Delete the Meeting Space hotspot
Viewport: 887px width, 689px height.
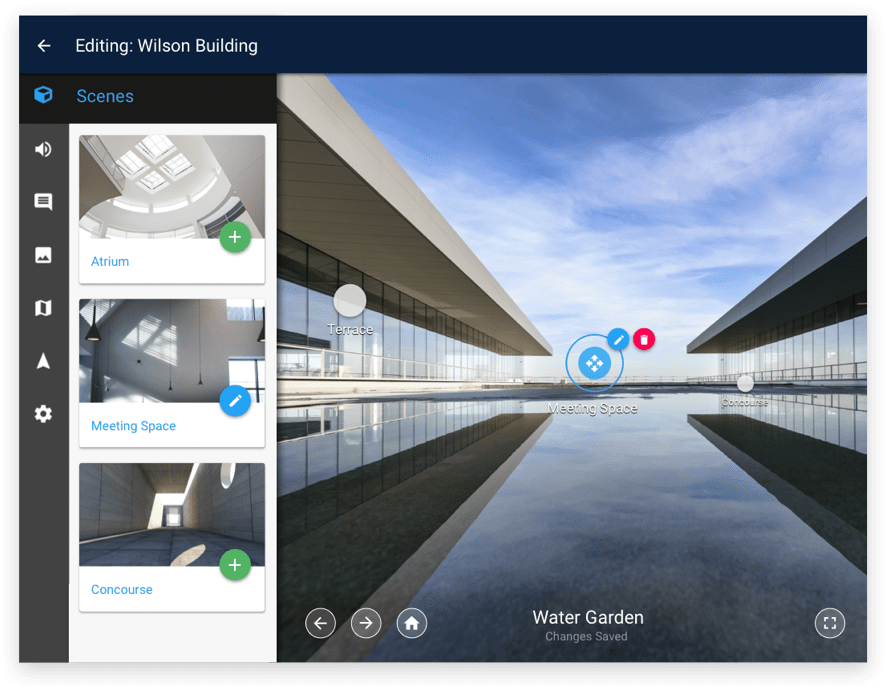click(644, 339)
